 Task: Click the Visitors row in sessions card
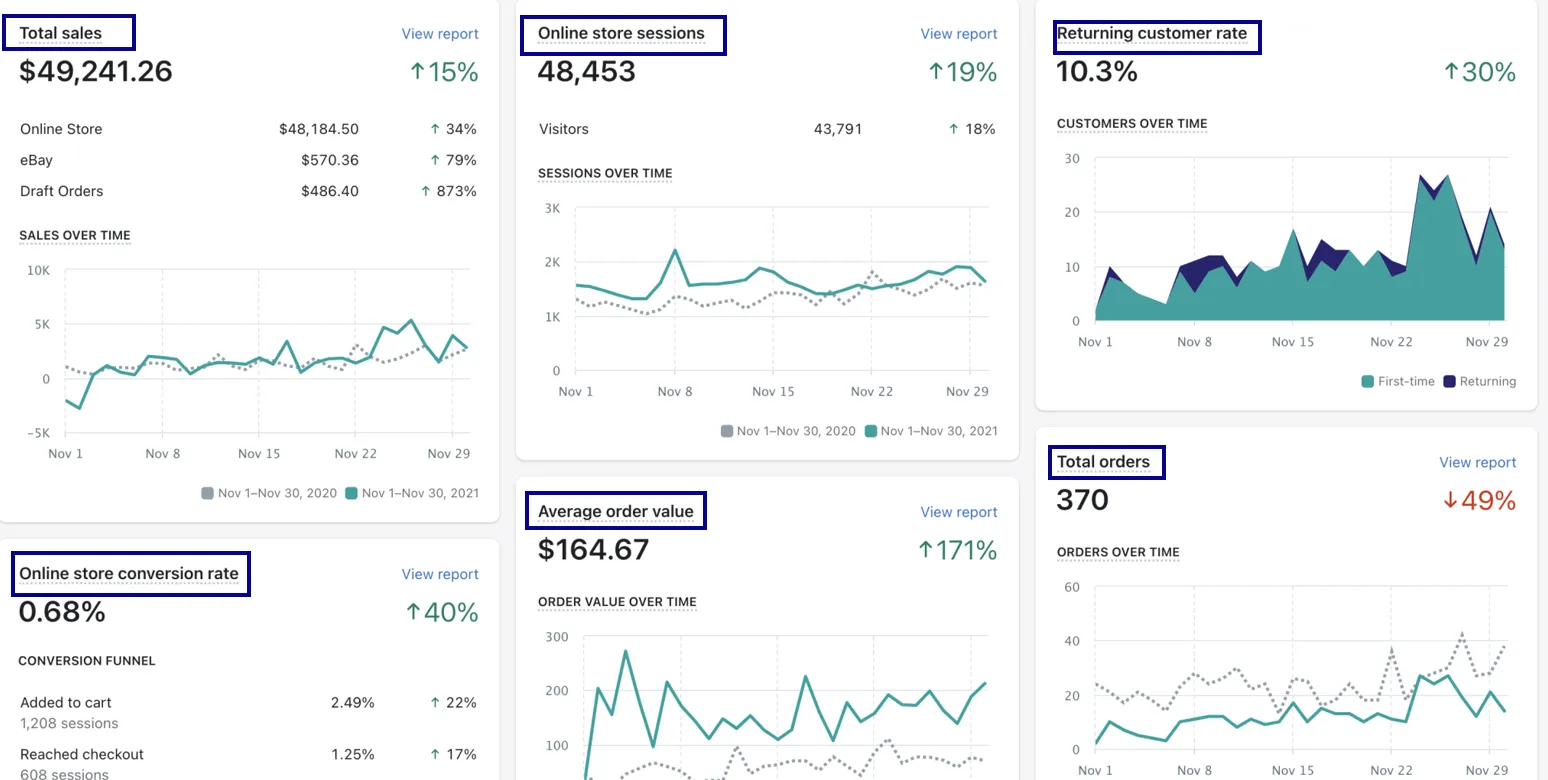[x=767, y=129]
